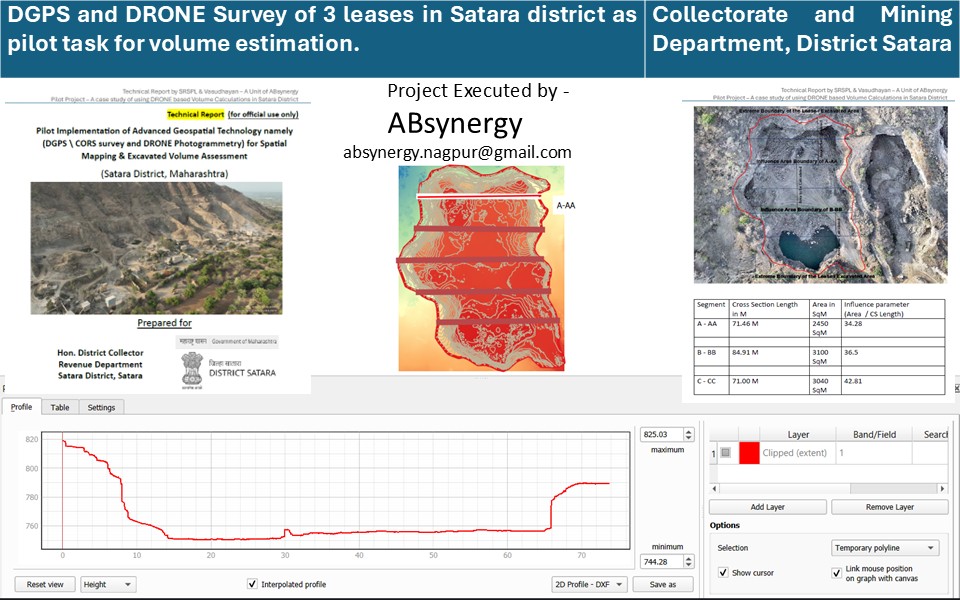This screenshot has height=600, width=960.
Task: Click the 'Prepared for' underlined text
Action: coord(164,323)
